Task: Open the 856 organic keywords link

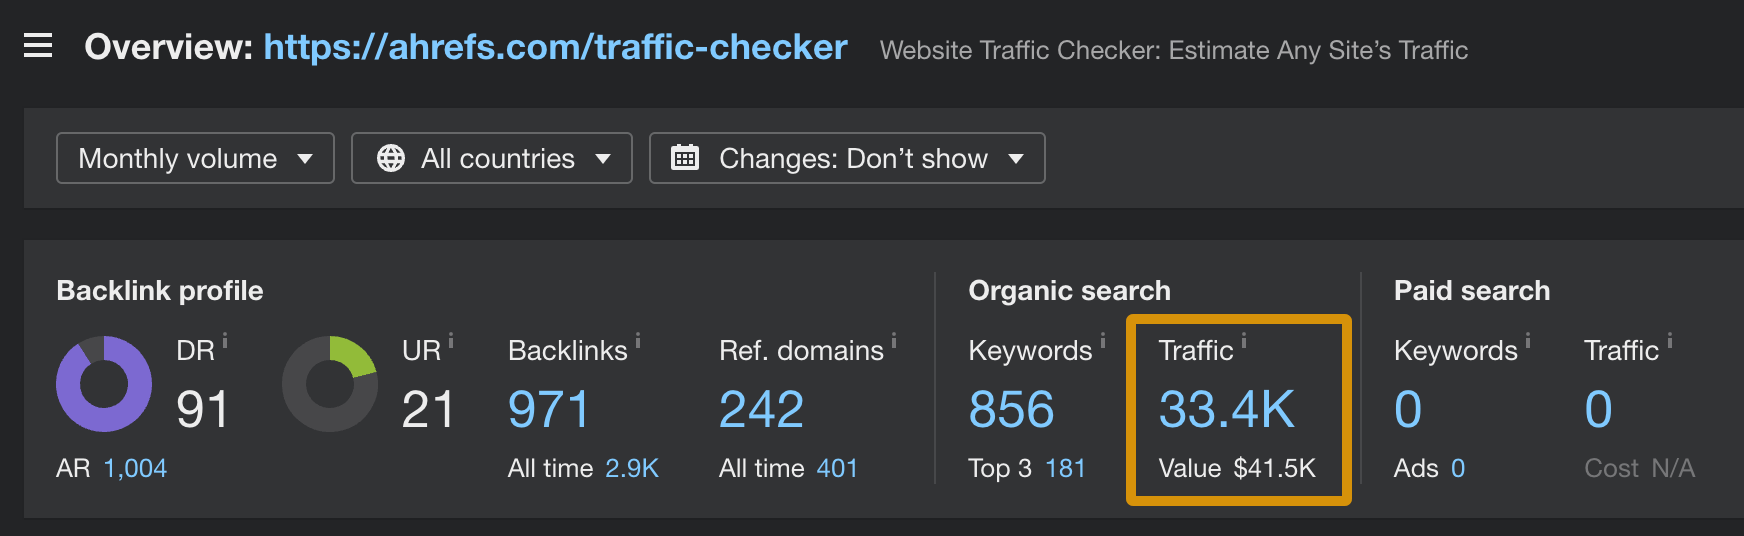Action: pos(1011,410)
